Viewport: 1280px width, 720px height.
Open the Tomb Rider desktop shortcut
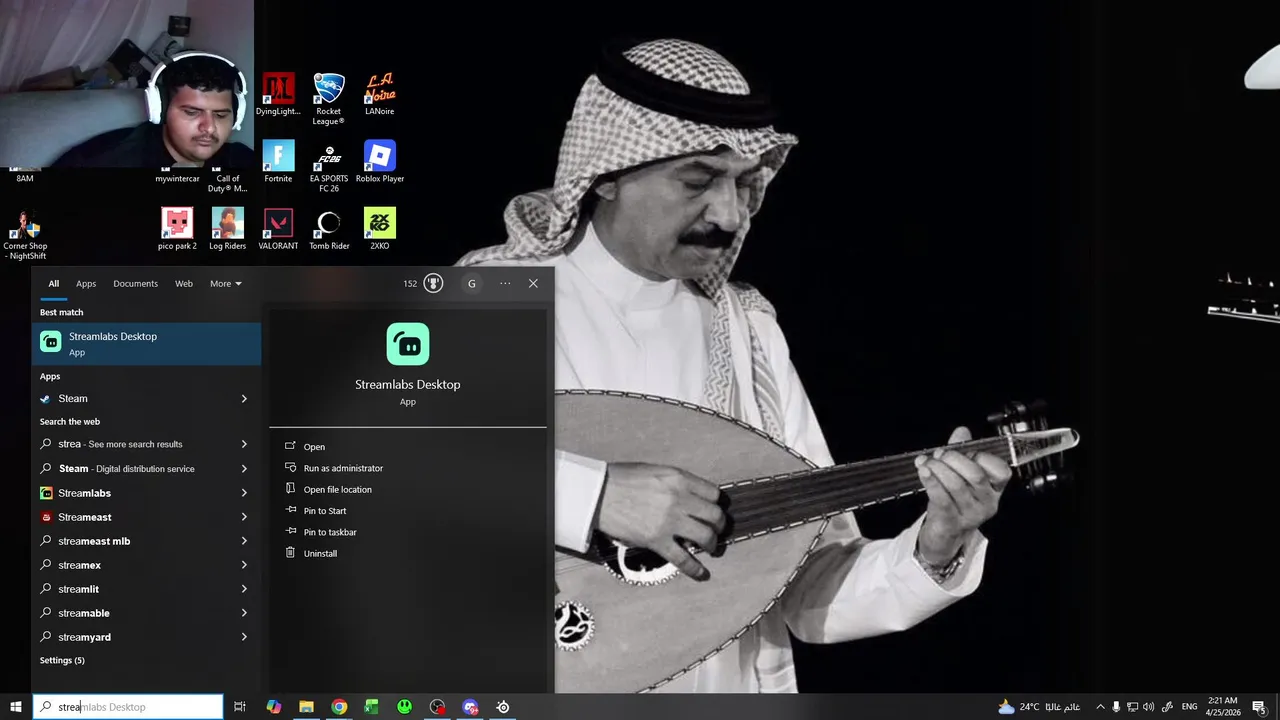point(329,229)
